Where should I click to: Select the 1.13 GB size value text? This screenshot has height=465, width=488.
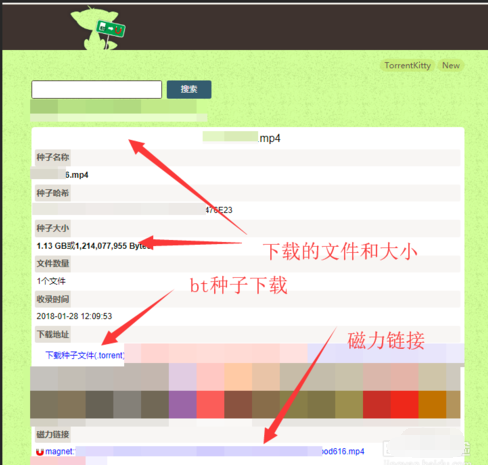[x=95, y=246]
